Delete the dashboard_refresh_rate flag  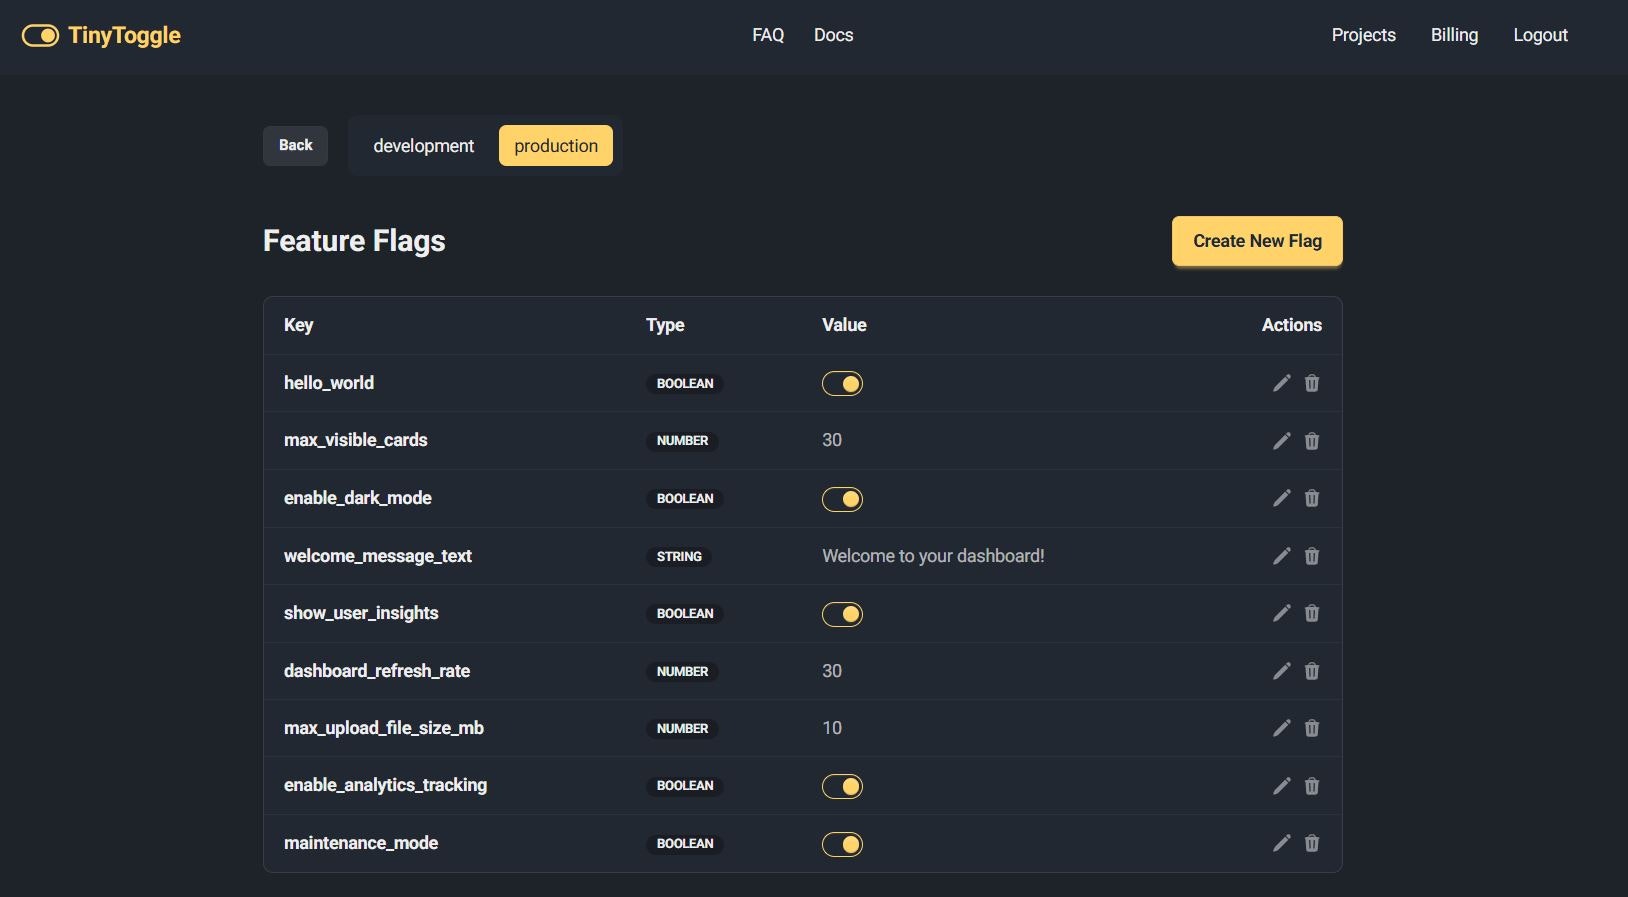1312,671
